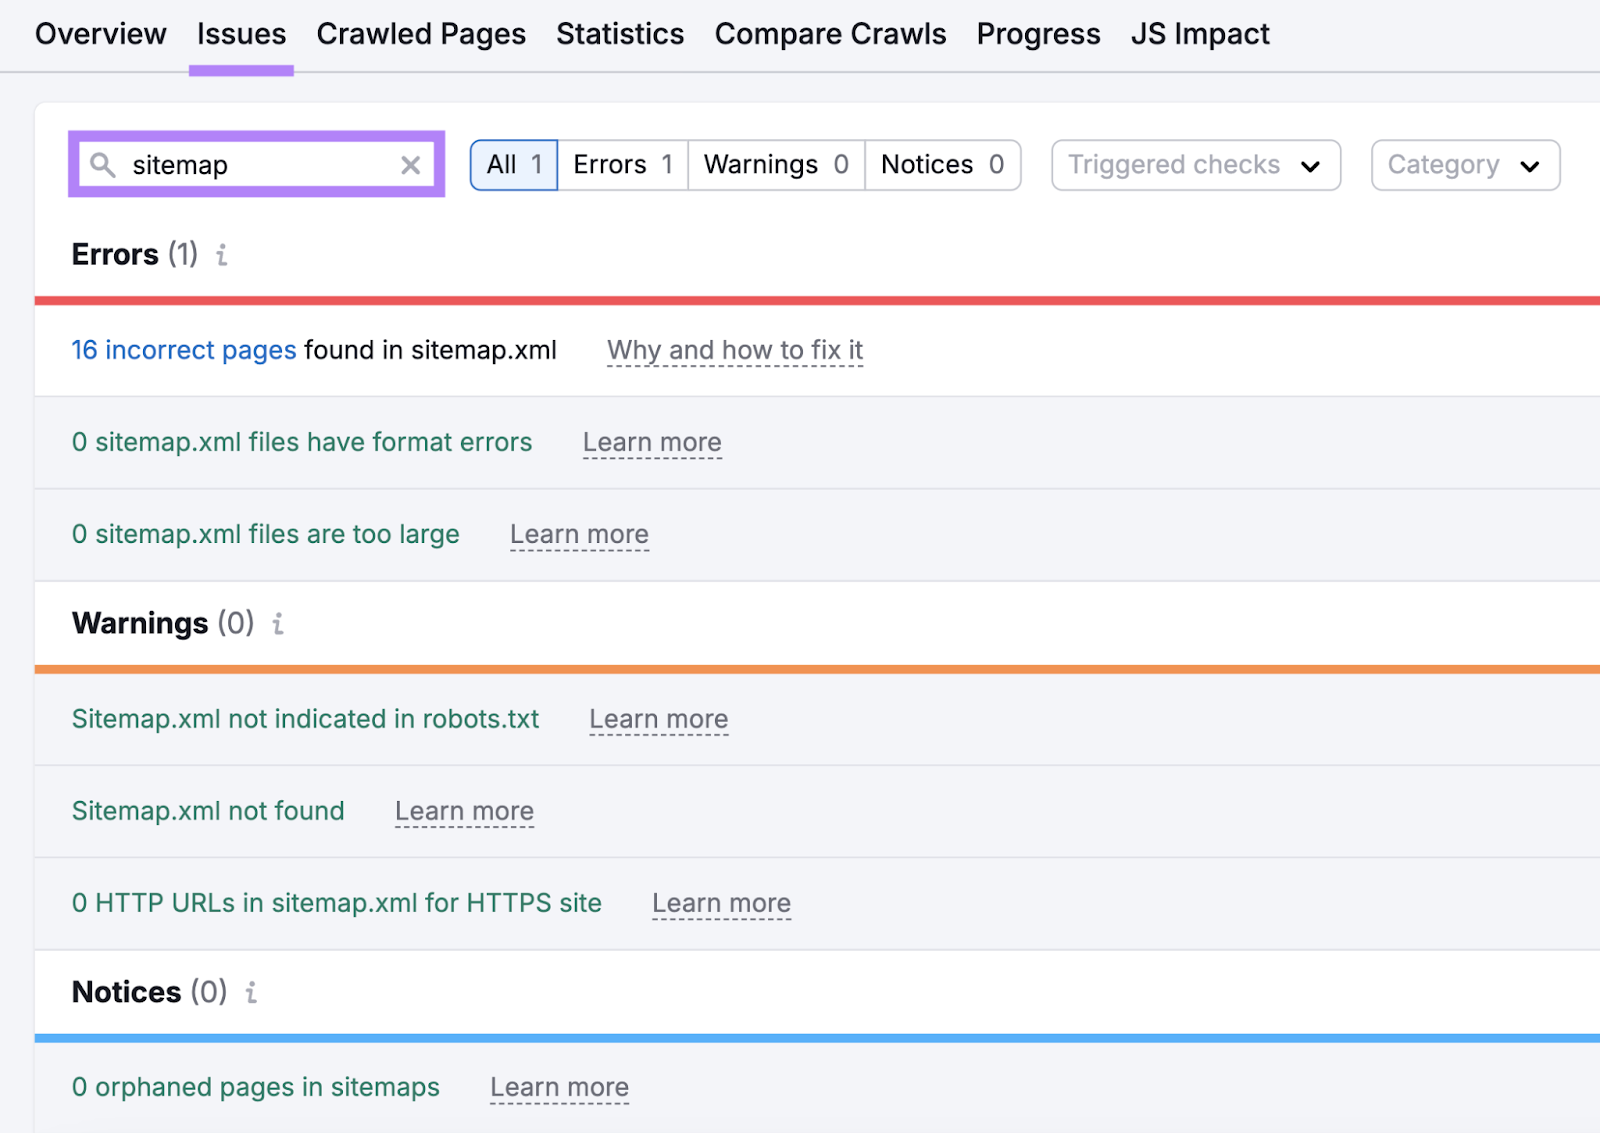
Task: Open the Compare Crawls tab
Action: (x=830, y=33)
